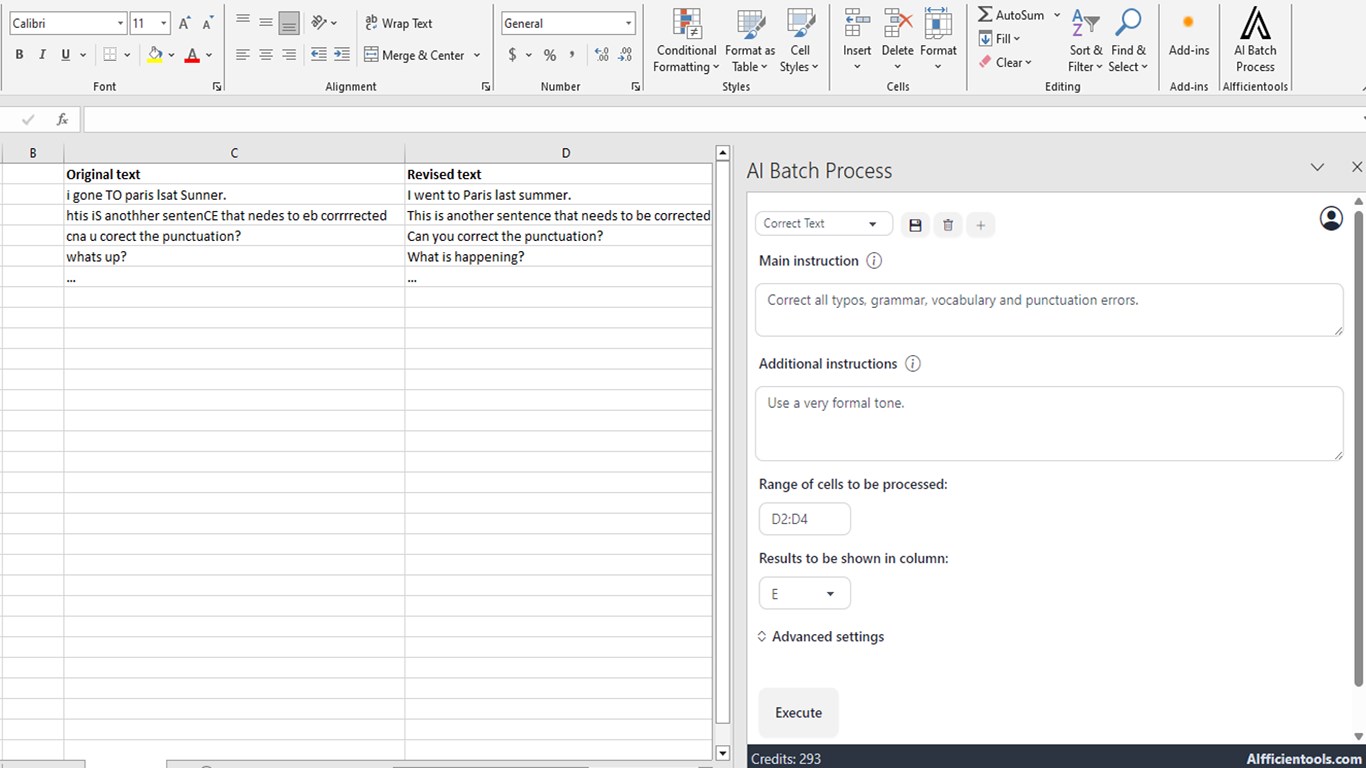
Task: Edit the range of cells field
Action: pyautogui.click(x=804, y=519)
